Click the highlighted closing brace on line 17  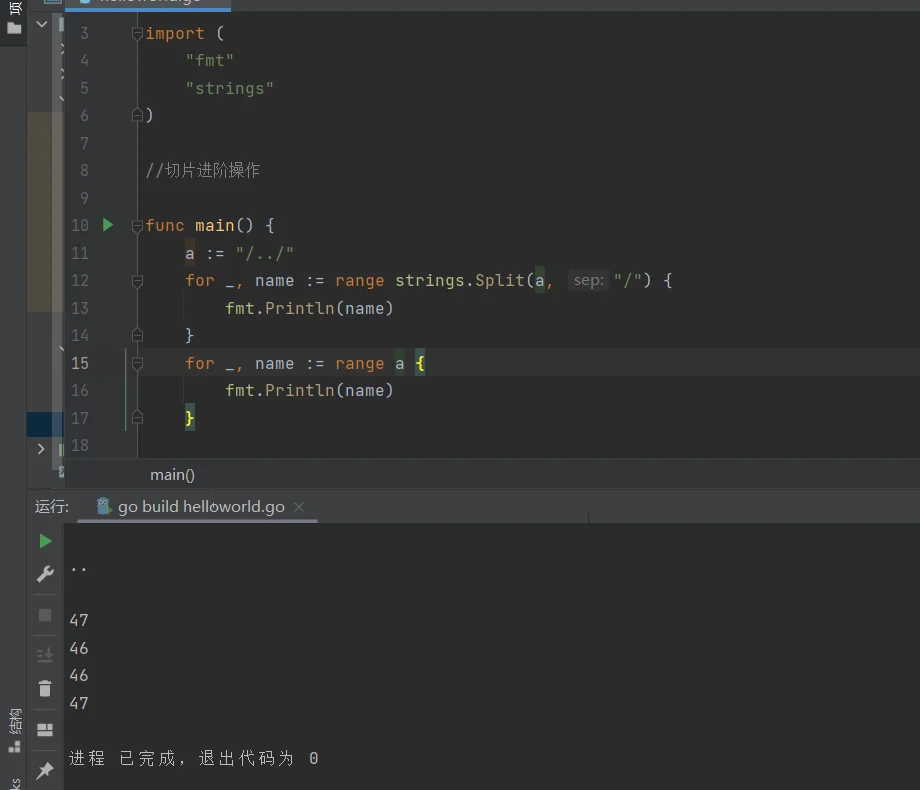click(x=190, y=418)
